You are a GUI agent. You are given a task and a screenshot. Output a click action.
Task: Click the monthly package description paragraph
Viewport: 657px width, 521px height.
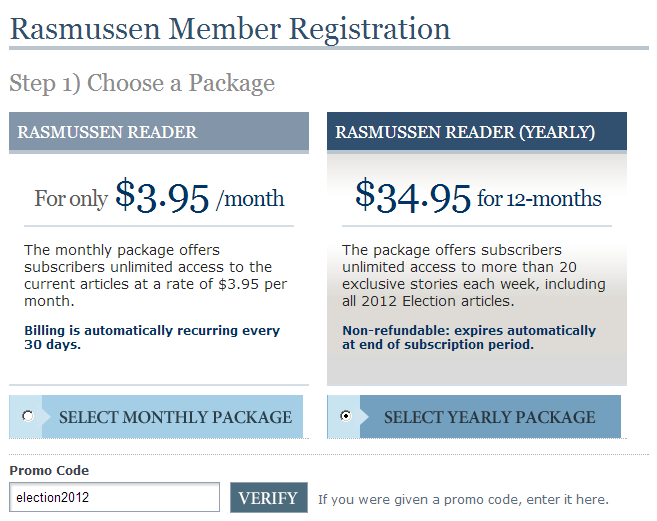coord(155,275)
